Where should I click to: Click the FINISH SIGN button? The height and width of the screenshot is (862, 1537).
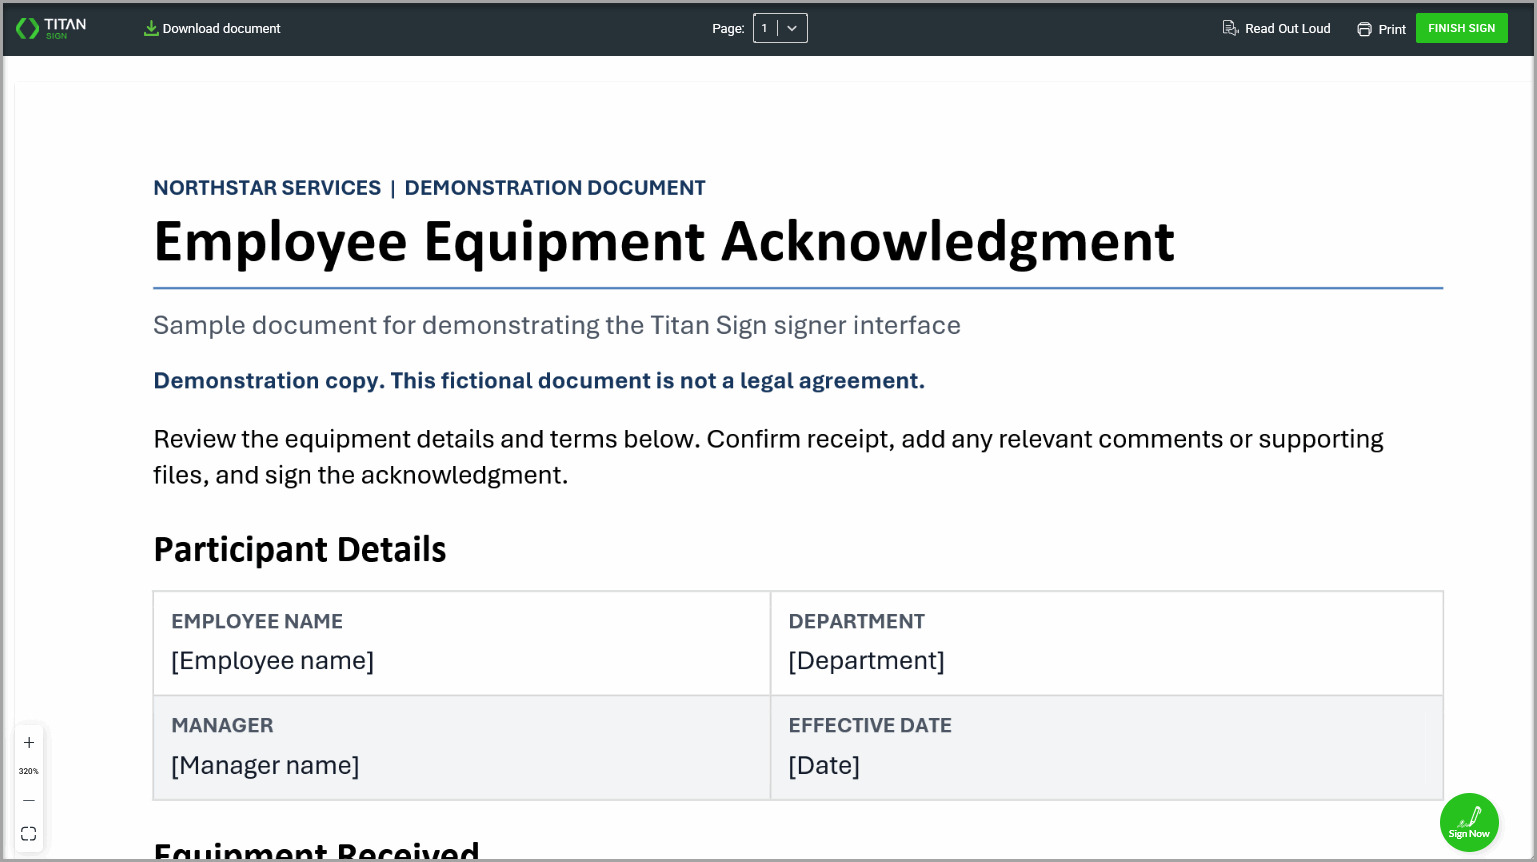tap(1461, 28)
